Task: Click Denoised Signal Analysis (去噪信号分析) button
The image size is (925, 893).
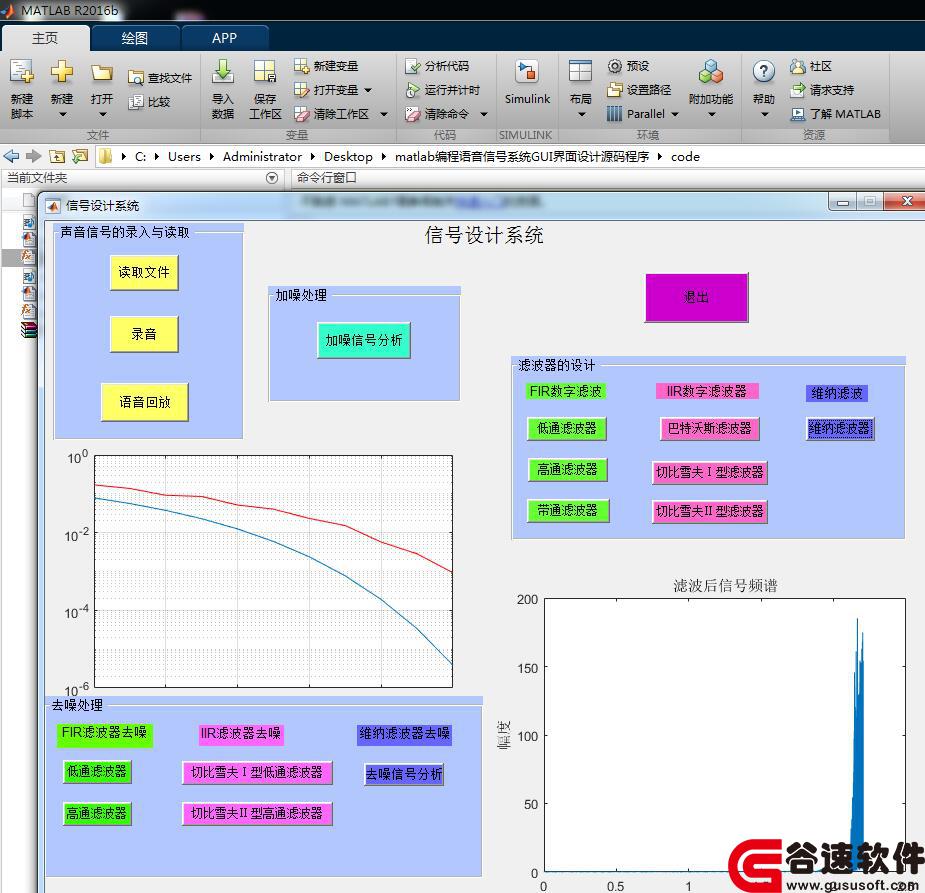Action: pos(404,774)
